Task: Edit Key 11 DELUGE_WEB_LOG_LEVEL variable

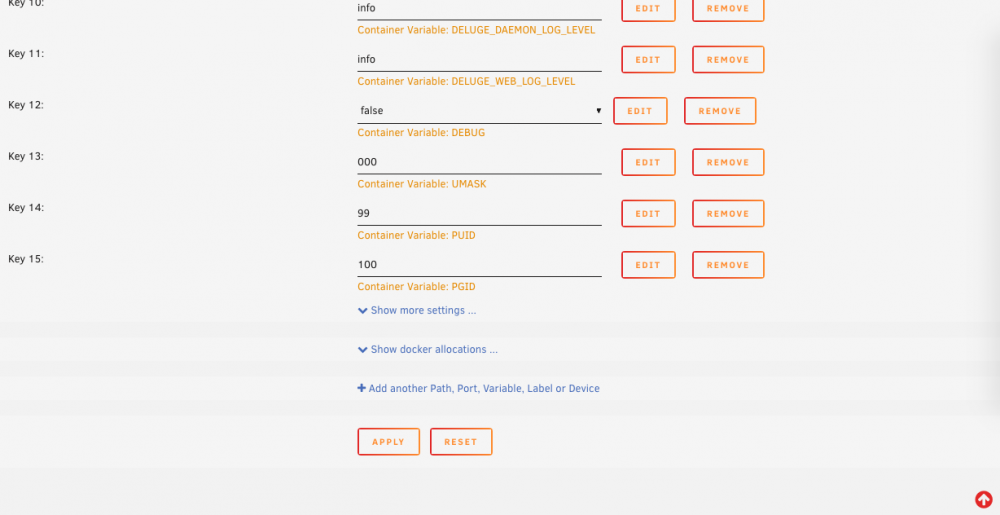Action: pyautogui.click(x=648, y=60)
